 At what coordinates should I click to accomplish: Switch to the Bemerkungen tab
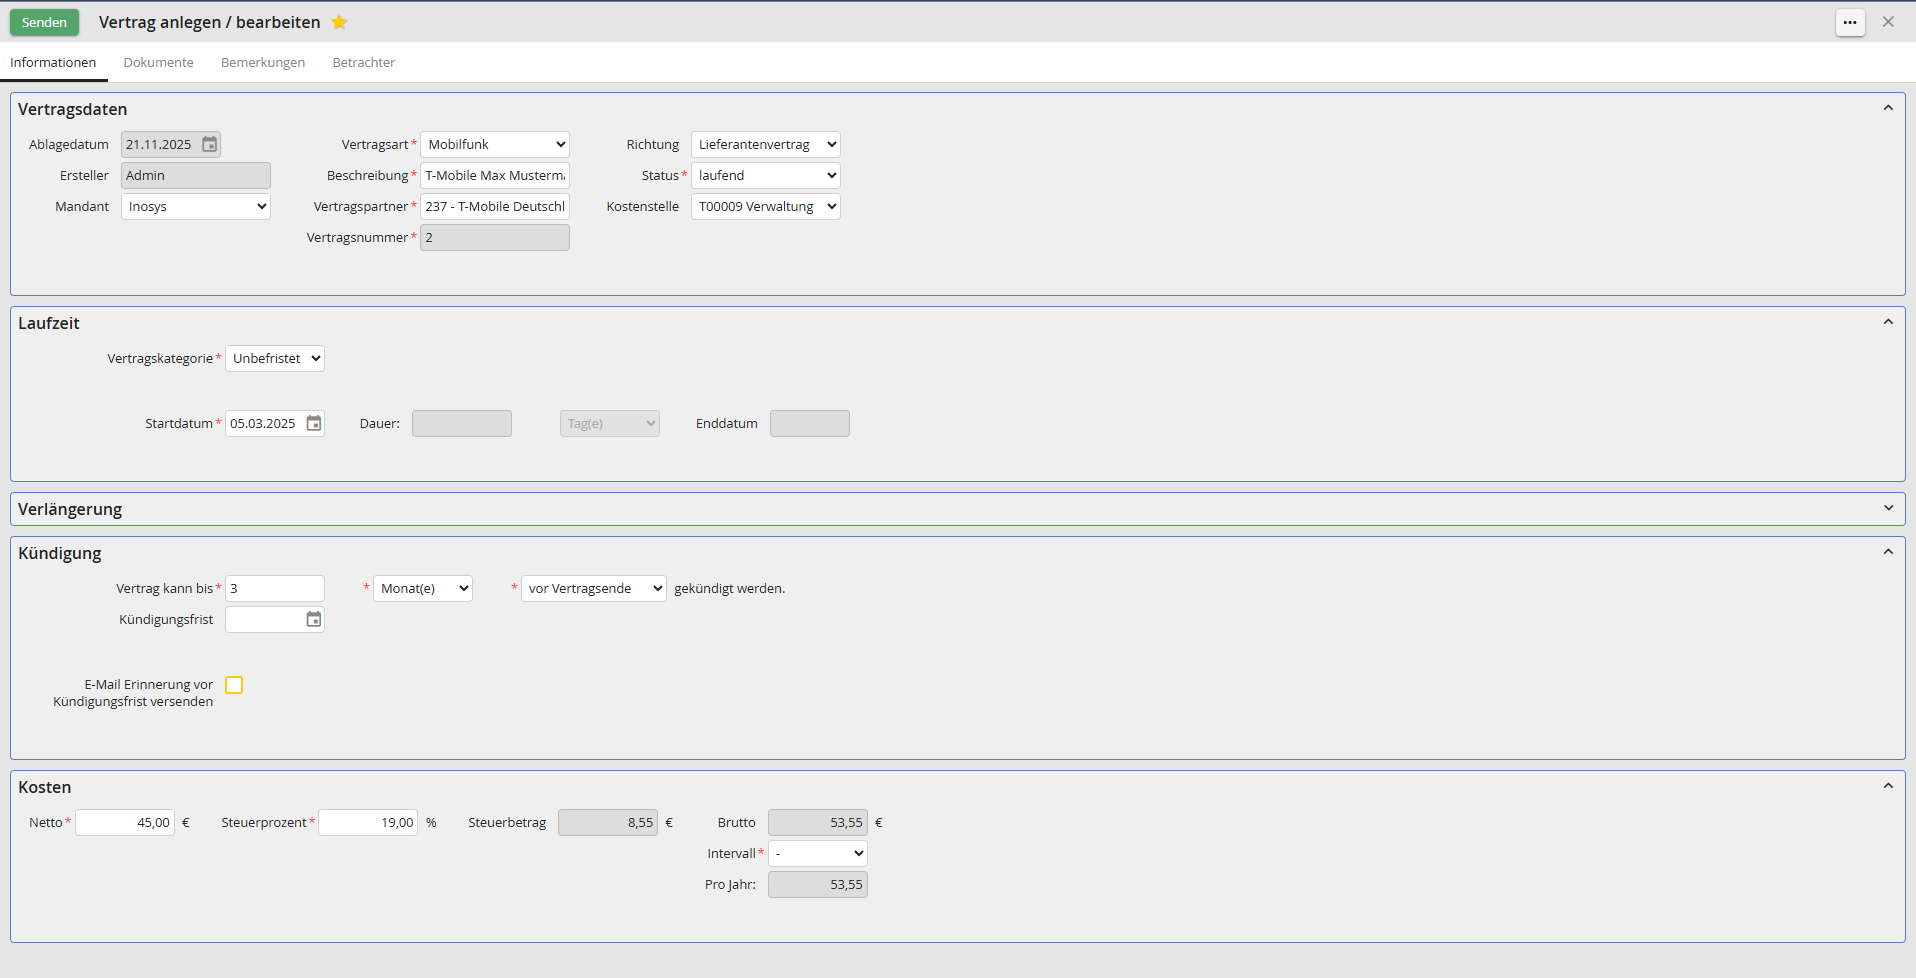point(263,62)
